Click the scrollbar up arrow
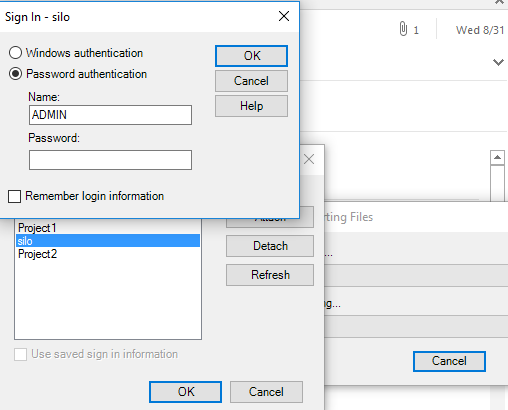Viewport: 508px width, 410px height. pos(497,157)
